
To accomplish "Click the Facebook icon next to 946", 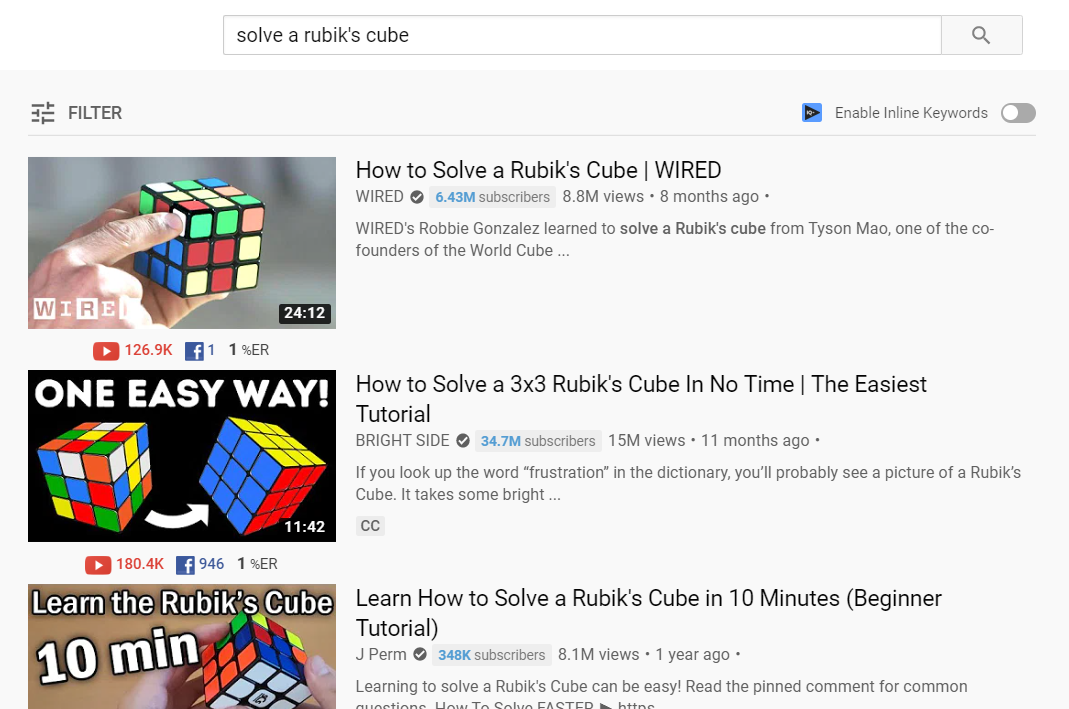I will tap(185, 564).
